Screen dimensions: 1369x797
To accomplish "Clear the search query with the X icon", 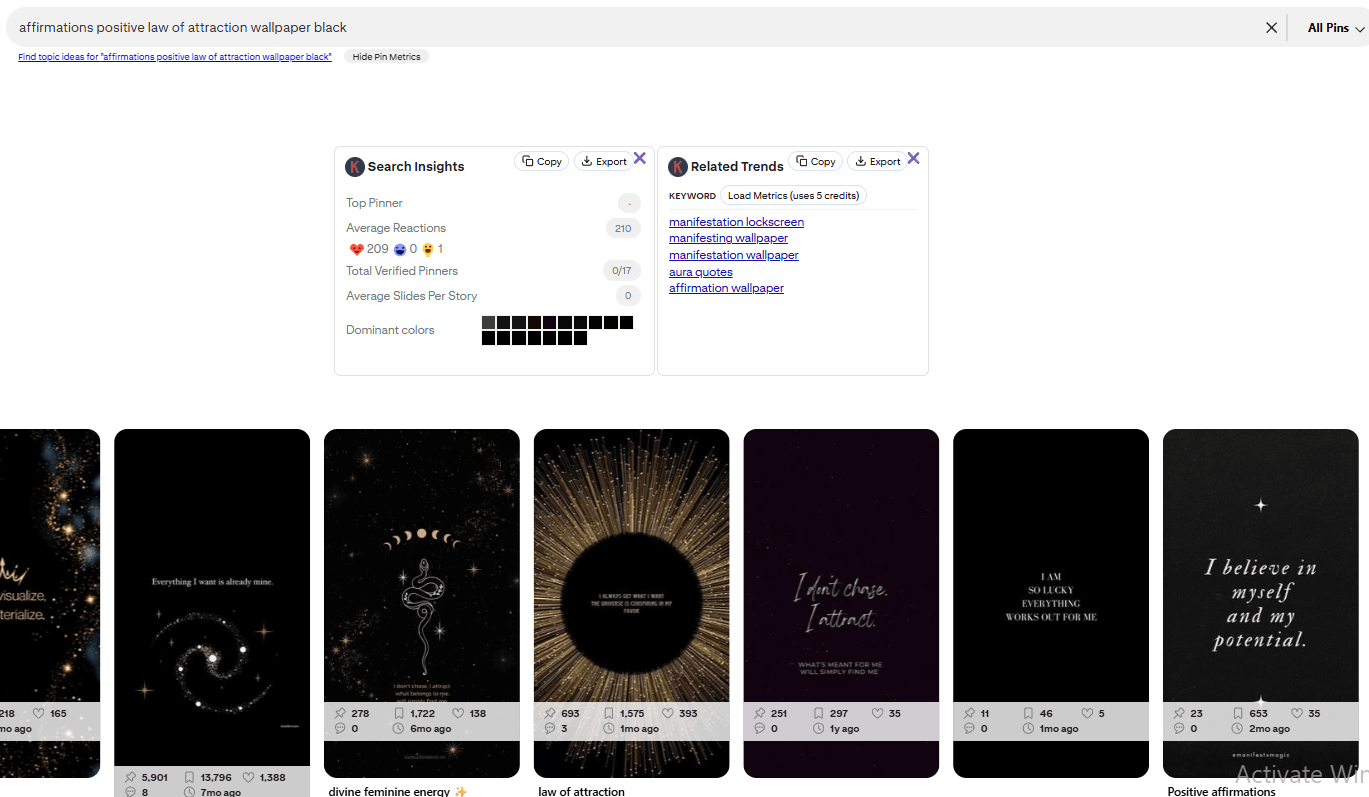I will pyautogui.click(x=1271, y=28).
